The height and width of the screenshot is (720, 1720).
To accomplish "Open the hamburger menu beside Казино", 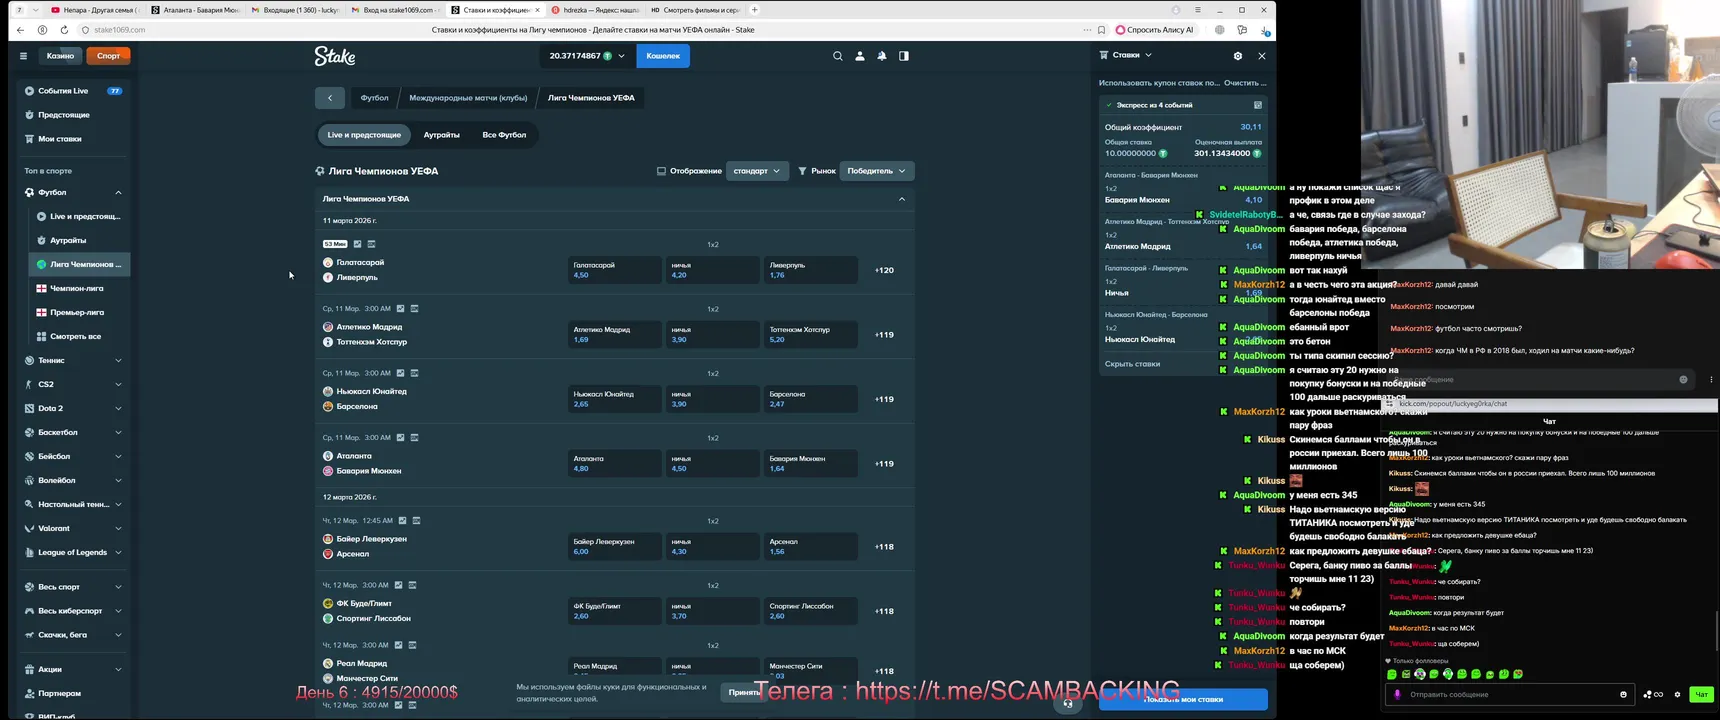I will (x=23, y=56).
